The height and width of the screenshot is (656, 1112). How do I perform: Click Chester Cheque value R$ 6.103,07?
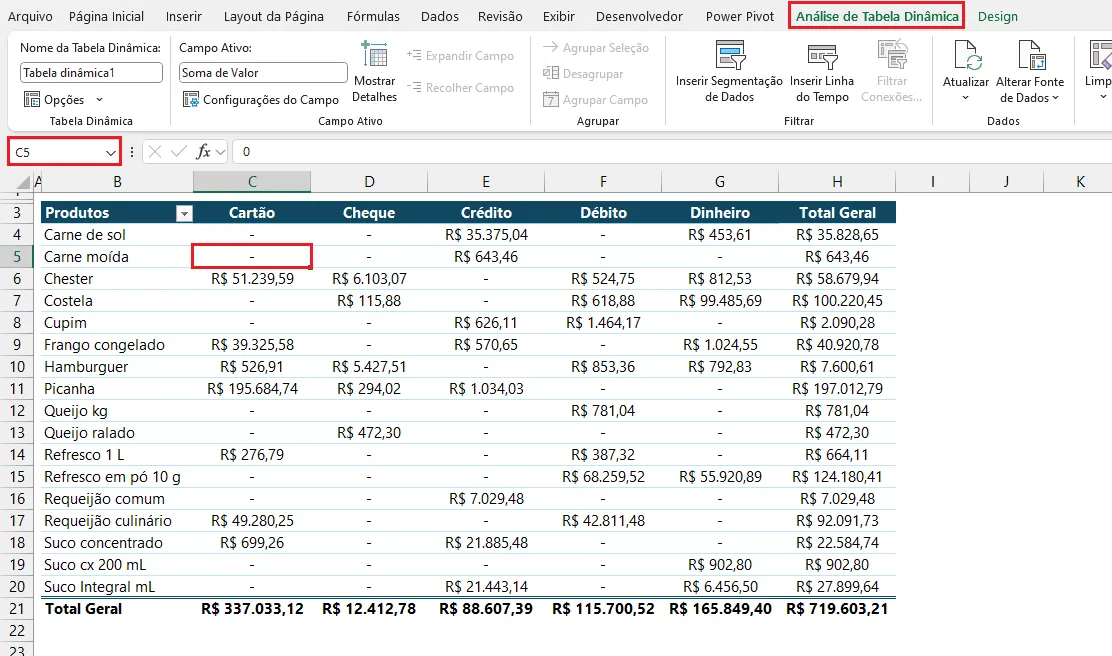(x=369, y=279)
